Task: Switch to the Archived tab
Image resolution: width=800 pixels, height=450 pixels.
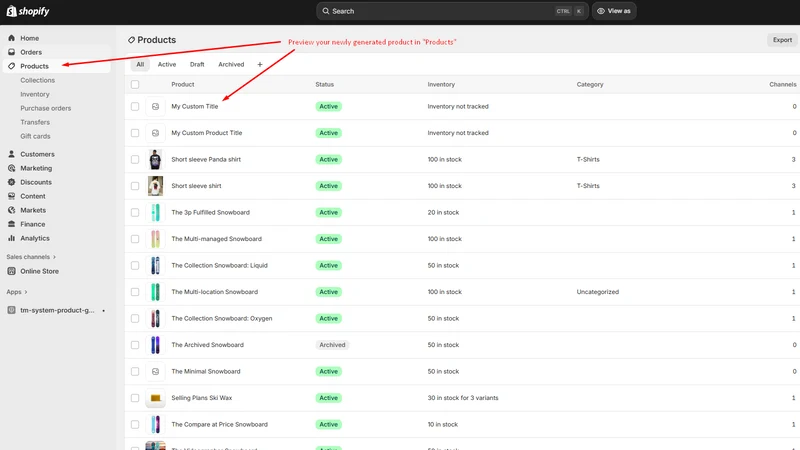Action: coord(231,64)
